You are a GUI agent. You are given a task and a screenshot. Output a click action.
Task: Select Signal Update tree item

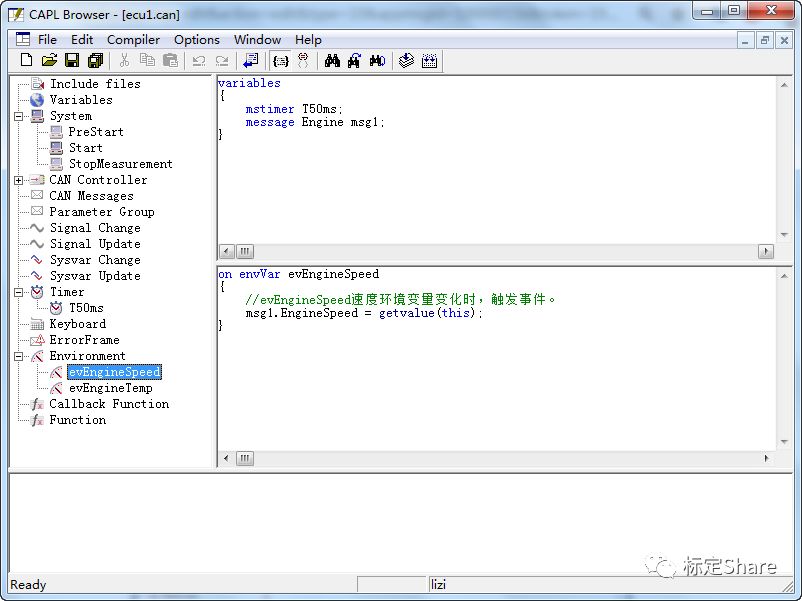point(95,244)
